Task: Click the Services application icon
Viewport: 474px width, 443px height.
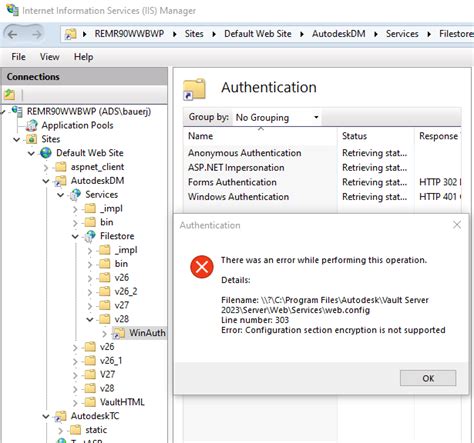Action: click(75, 195)
